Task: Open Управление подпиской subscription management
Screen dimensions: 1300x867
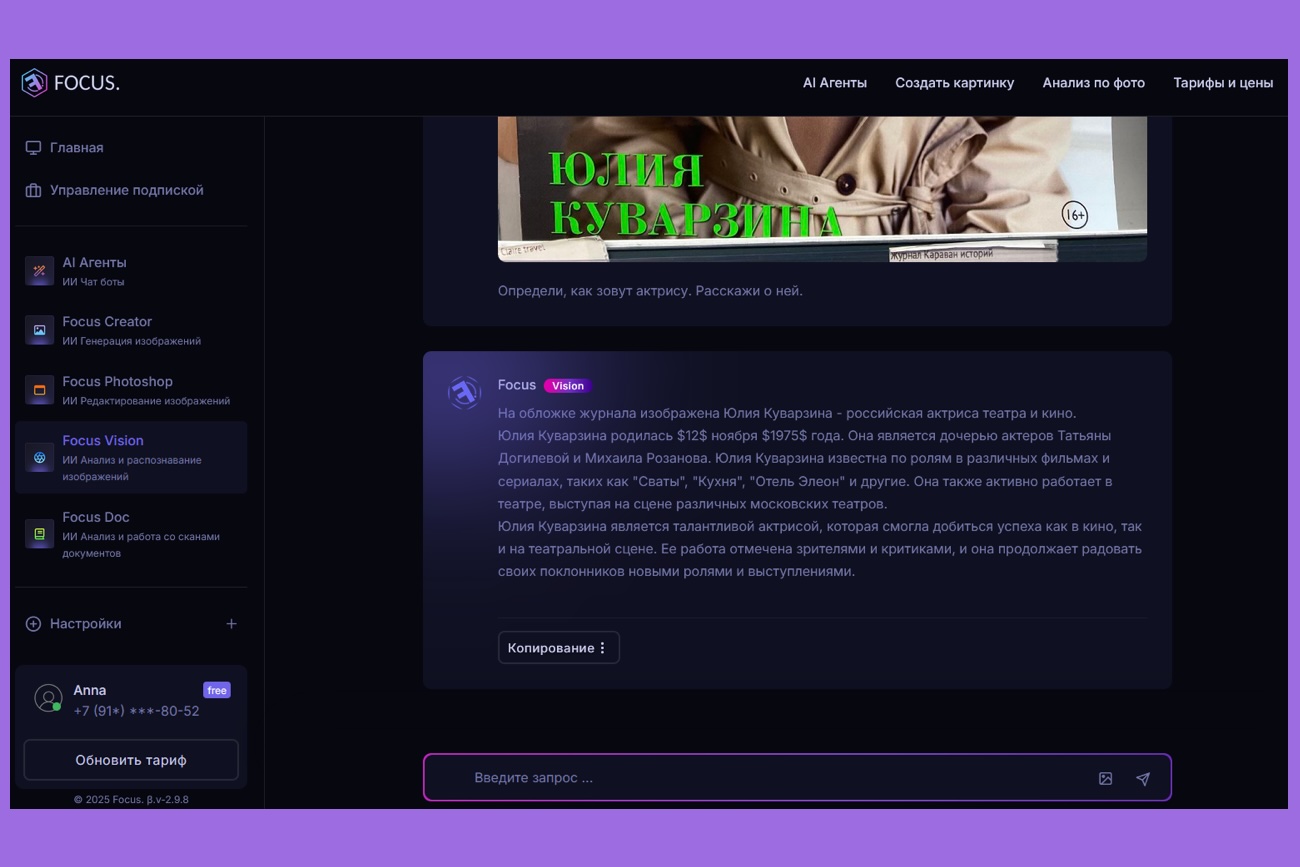Action: [x=126, y=190]
